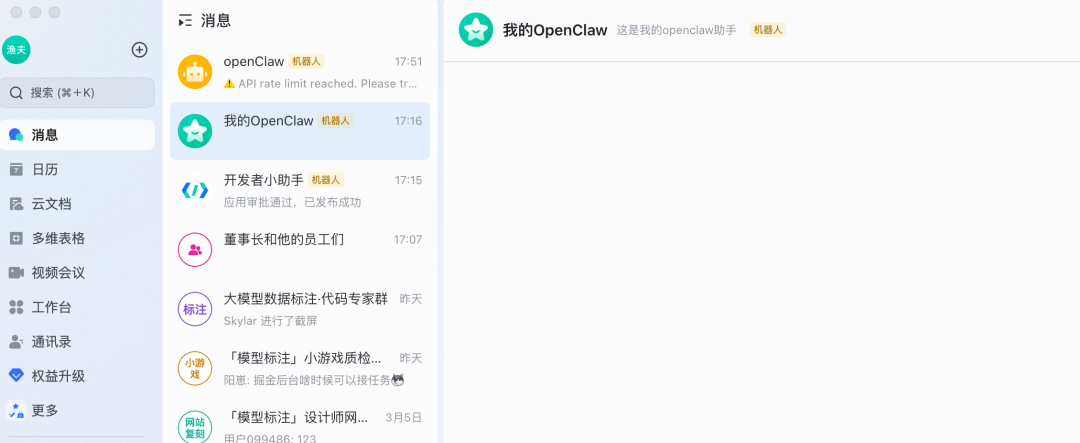Click the 我的OpenClaw header avatar
This screenshot has width=1080, height=443.
click(x=476, y=30)
